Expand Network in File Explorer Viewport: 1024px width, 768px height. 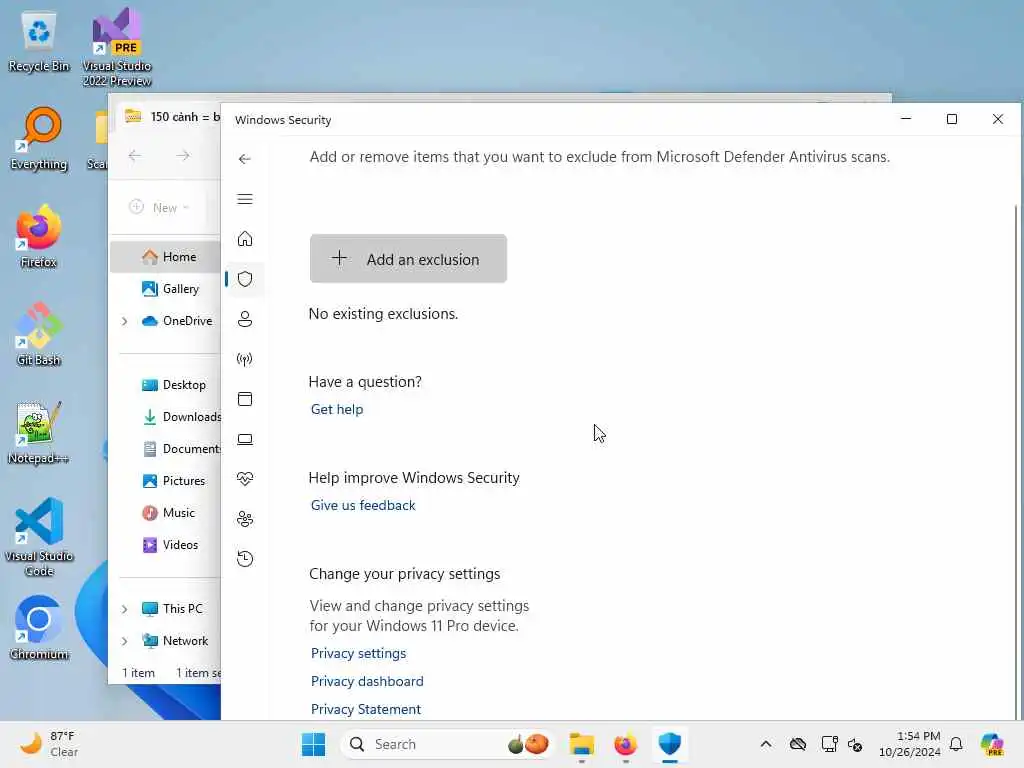[125, 641]
